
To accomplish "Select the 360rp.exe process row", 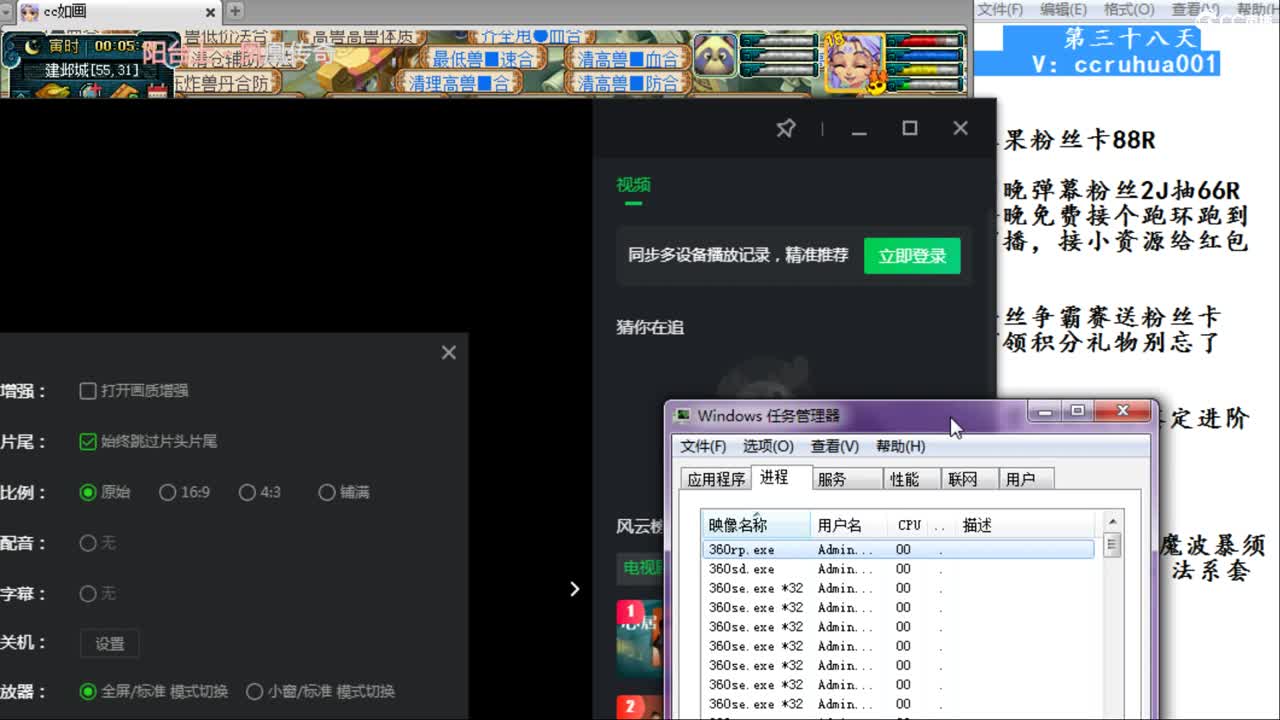I will click(x=898, y=549).
